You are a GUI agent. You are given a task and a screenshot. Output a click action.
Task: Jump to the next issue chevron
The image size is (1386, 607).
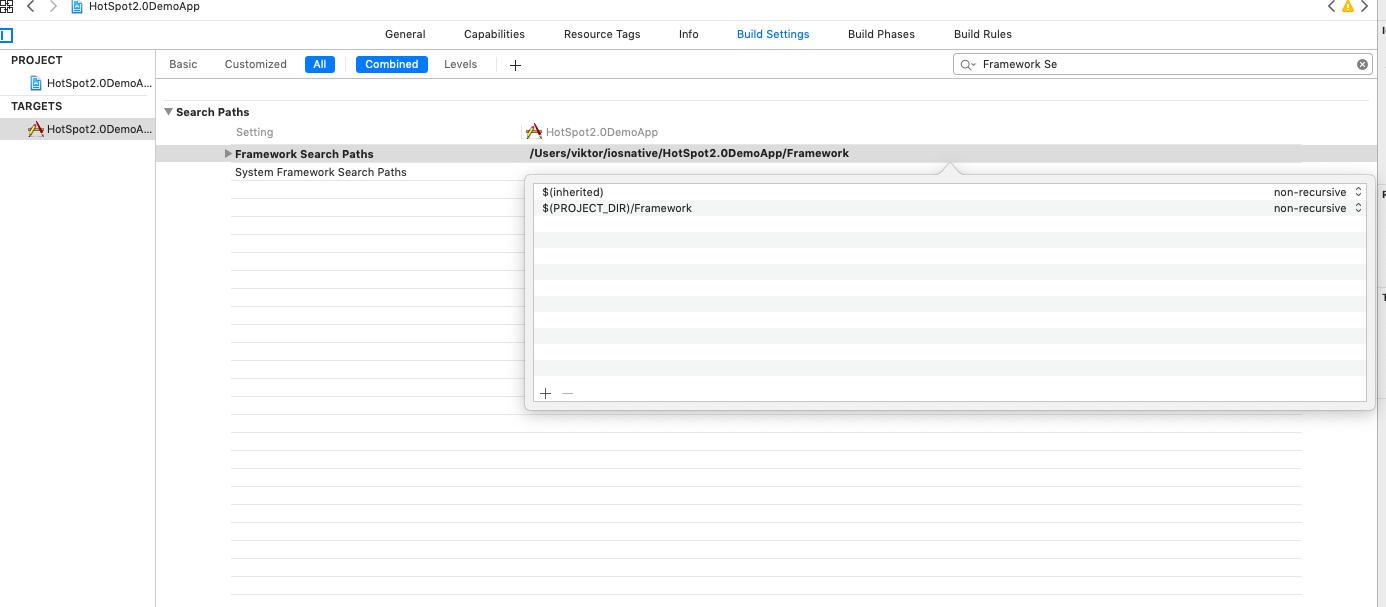(x=1364, y=6)
